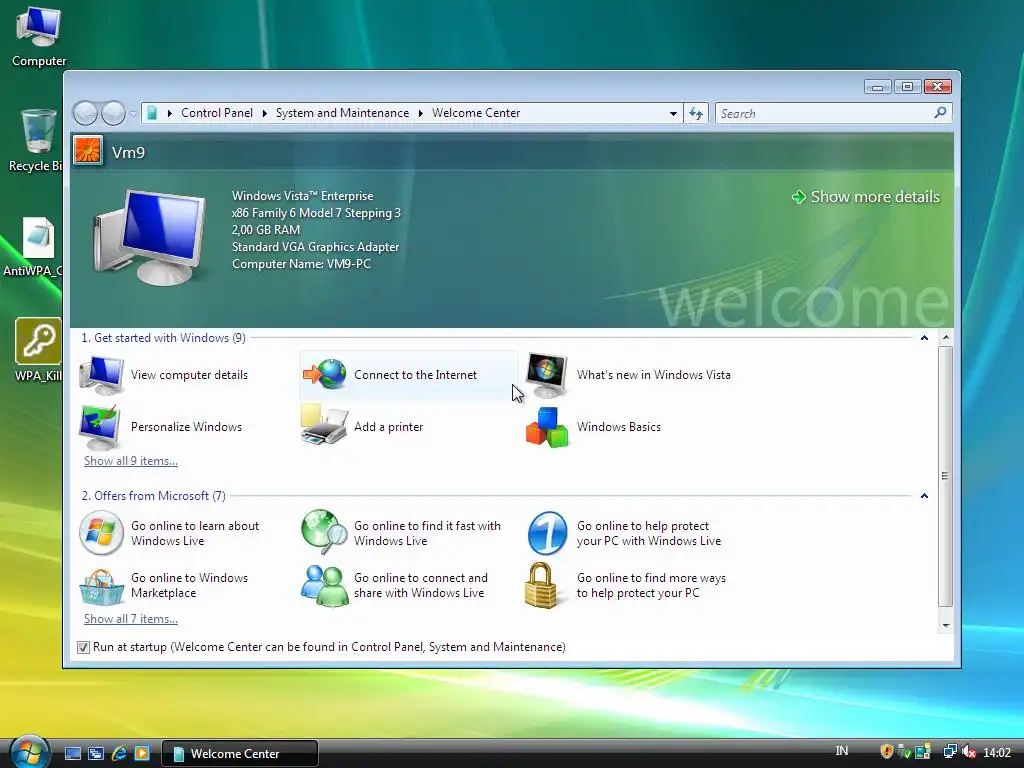Click the Windows Marketplace basket icon
This screenshot has height=768, width=1024.
pos(101,586)
